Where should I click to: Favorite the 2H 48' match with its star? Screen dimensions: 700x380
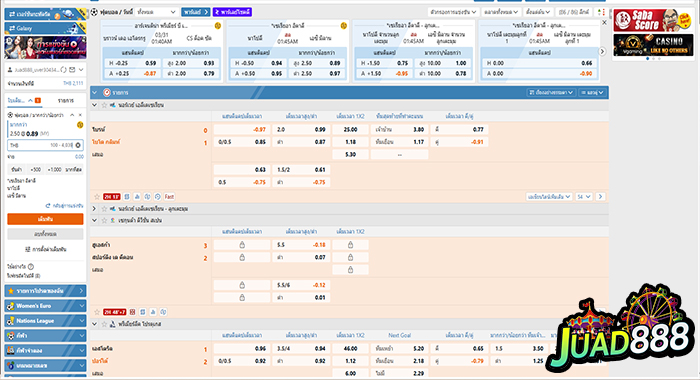click(96, 312)
